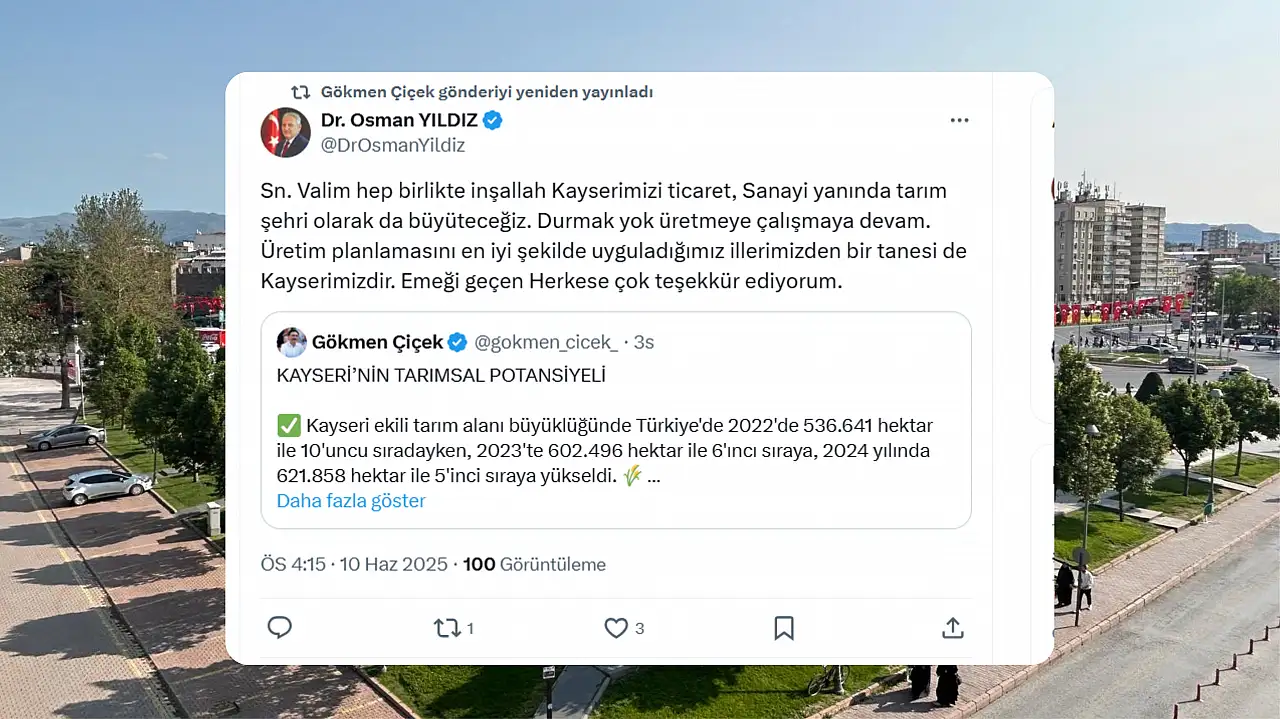Click the reply speech bubble icon
The width and height of the screenshot is (1280, 719).
pos(280,628)
